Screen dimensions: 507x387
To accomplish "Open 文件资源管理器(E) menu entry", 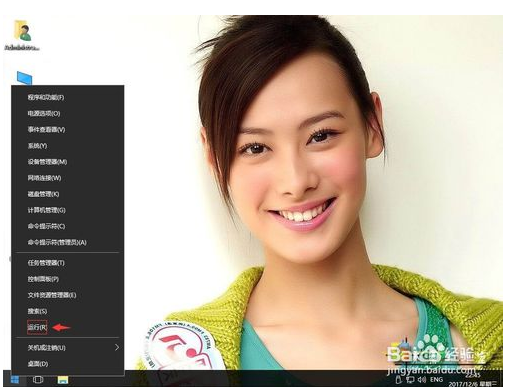I will pos(68,295).
